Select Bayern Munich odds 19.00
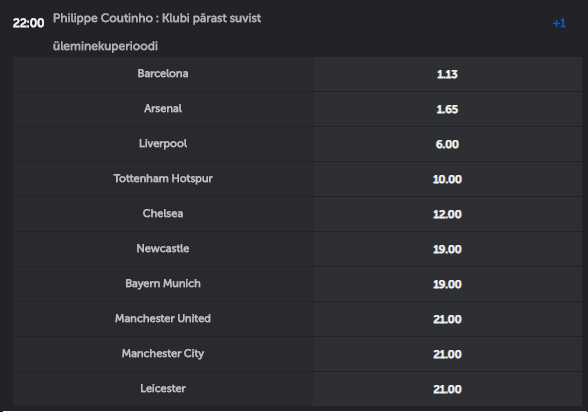Image resolution: width=588 pixels, height=412 pixels. point(447,284)
